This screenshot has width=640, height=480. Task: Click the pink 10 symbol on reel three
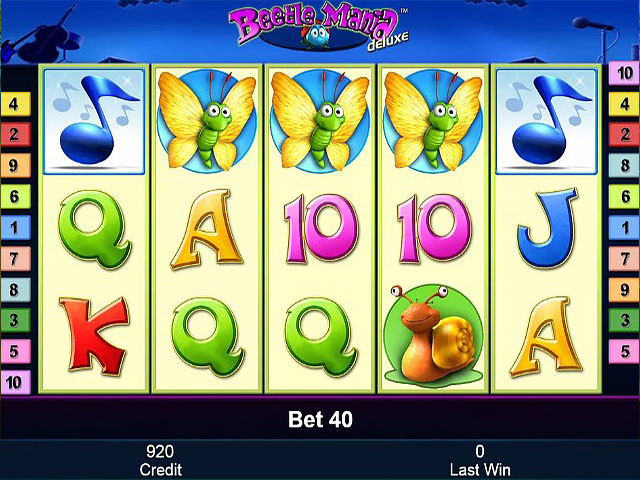point(321,228)
